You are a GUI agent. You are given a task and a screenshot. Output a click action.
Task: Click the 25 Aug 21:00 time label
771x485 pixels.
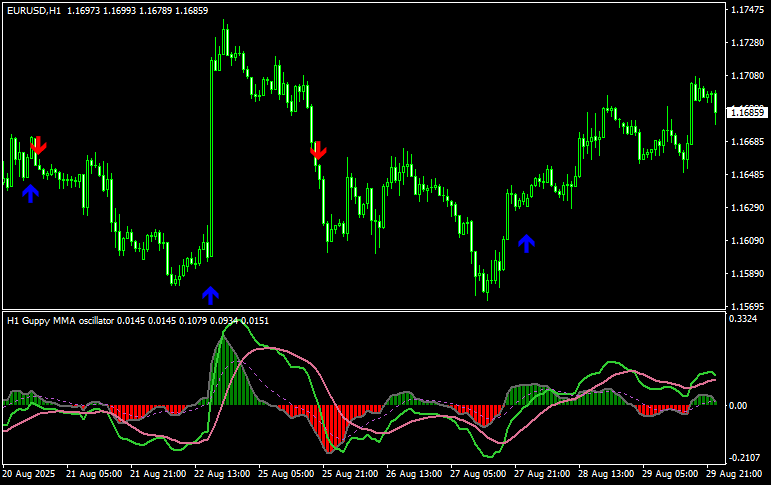350,474
